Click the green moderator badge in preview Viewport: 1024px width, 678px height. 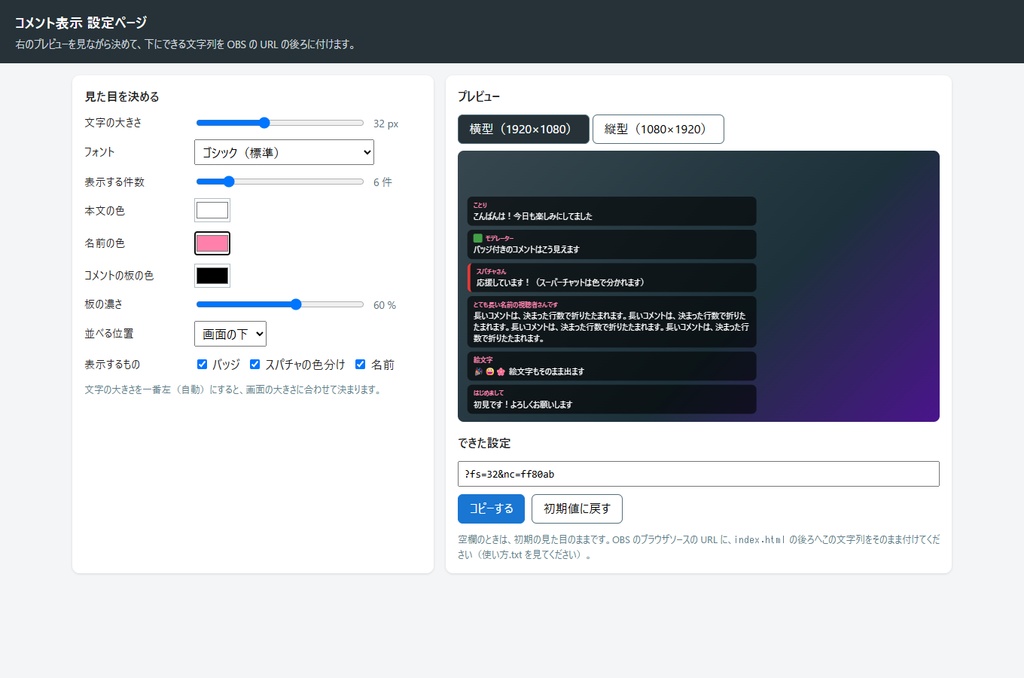click(x=478, y=238)
